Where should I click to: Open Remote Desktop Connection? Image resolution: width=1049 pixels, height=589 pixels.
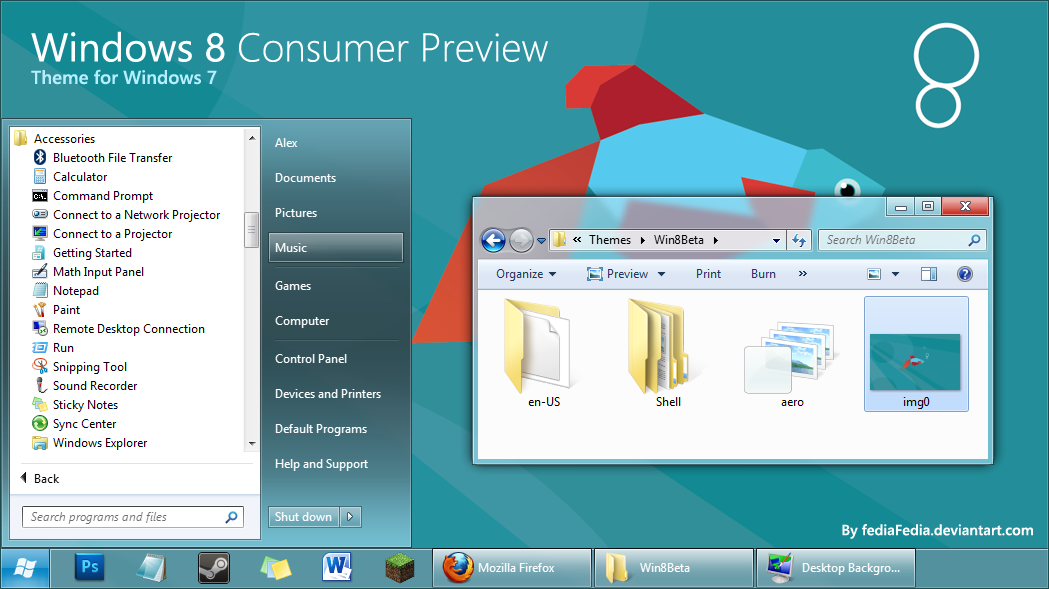tap(118, 329)
